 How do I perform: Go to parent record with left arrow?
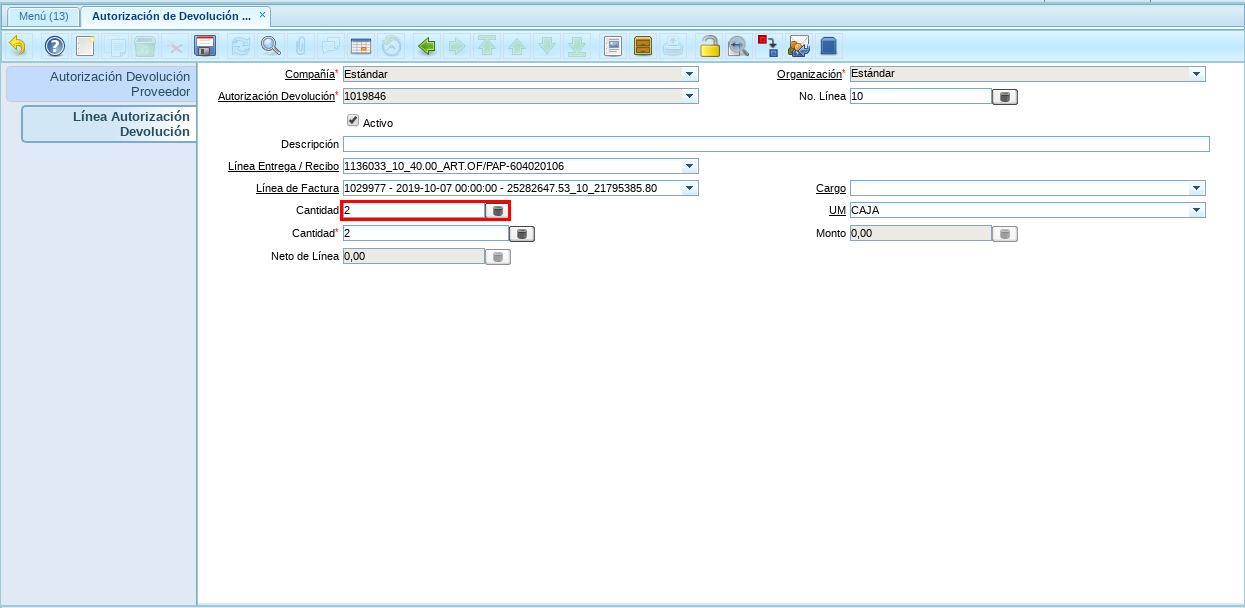coord(427,46)
